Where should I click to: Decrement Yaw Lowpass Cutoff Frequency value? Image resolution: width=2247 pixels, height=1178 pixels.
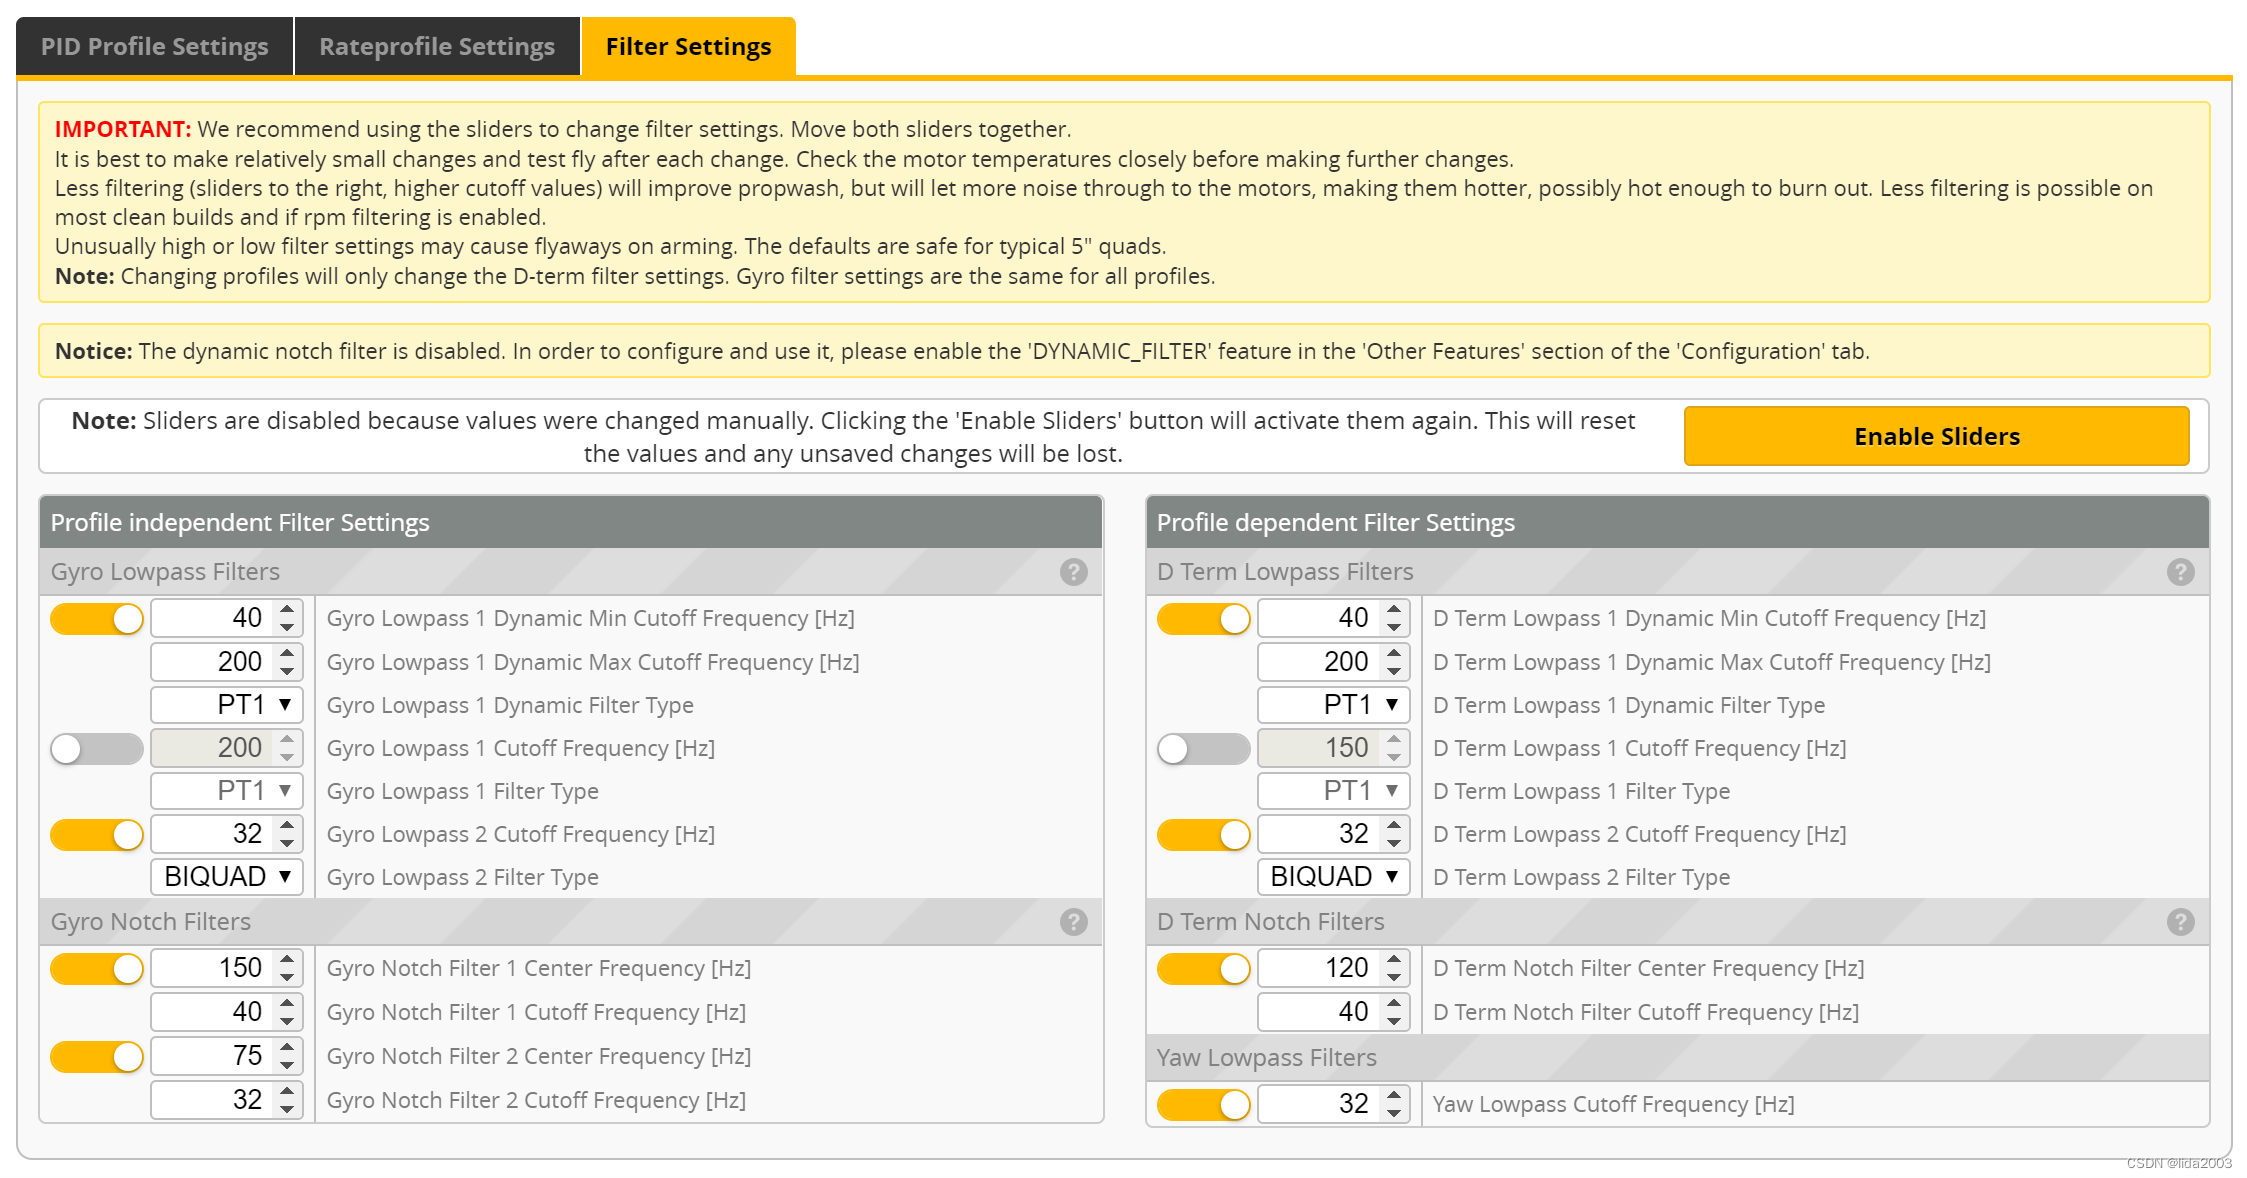(1394, 1114)
